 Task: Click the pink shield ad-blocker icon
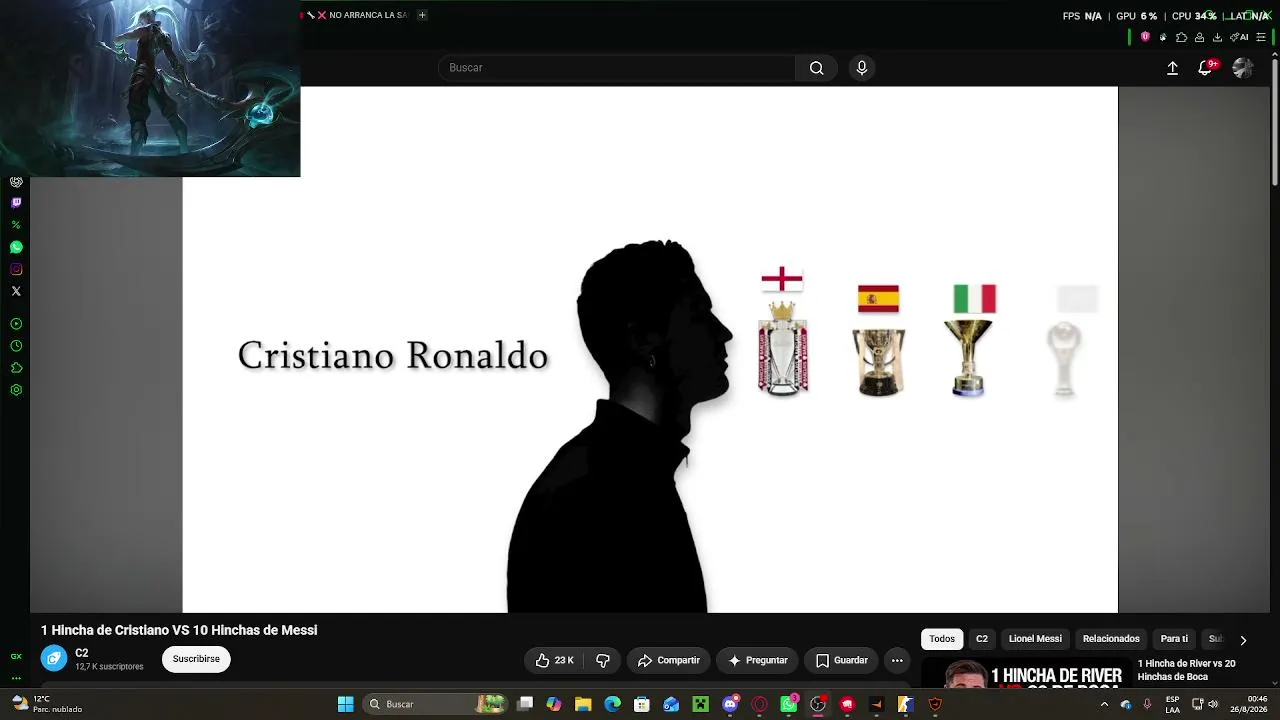(1145, 37)
